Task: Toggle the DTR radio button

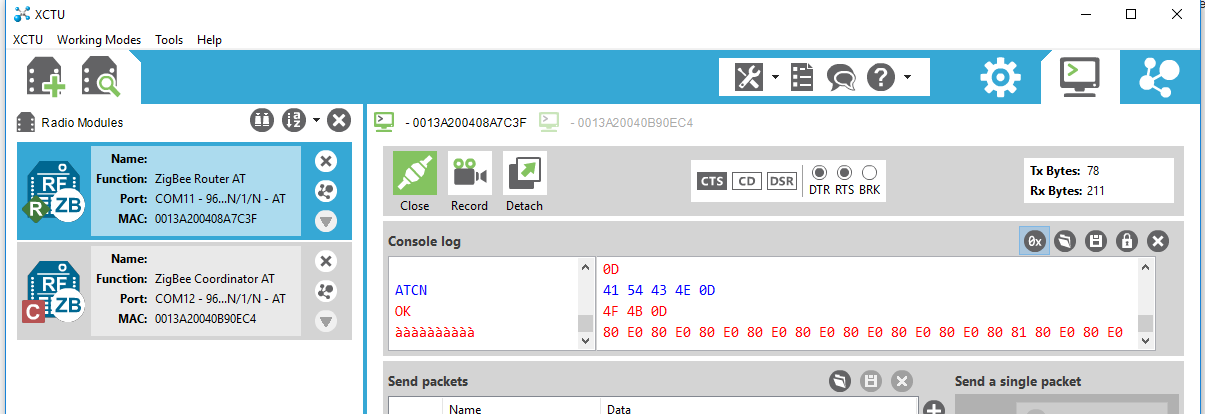Action: coord(818,172)
